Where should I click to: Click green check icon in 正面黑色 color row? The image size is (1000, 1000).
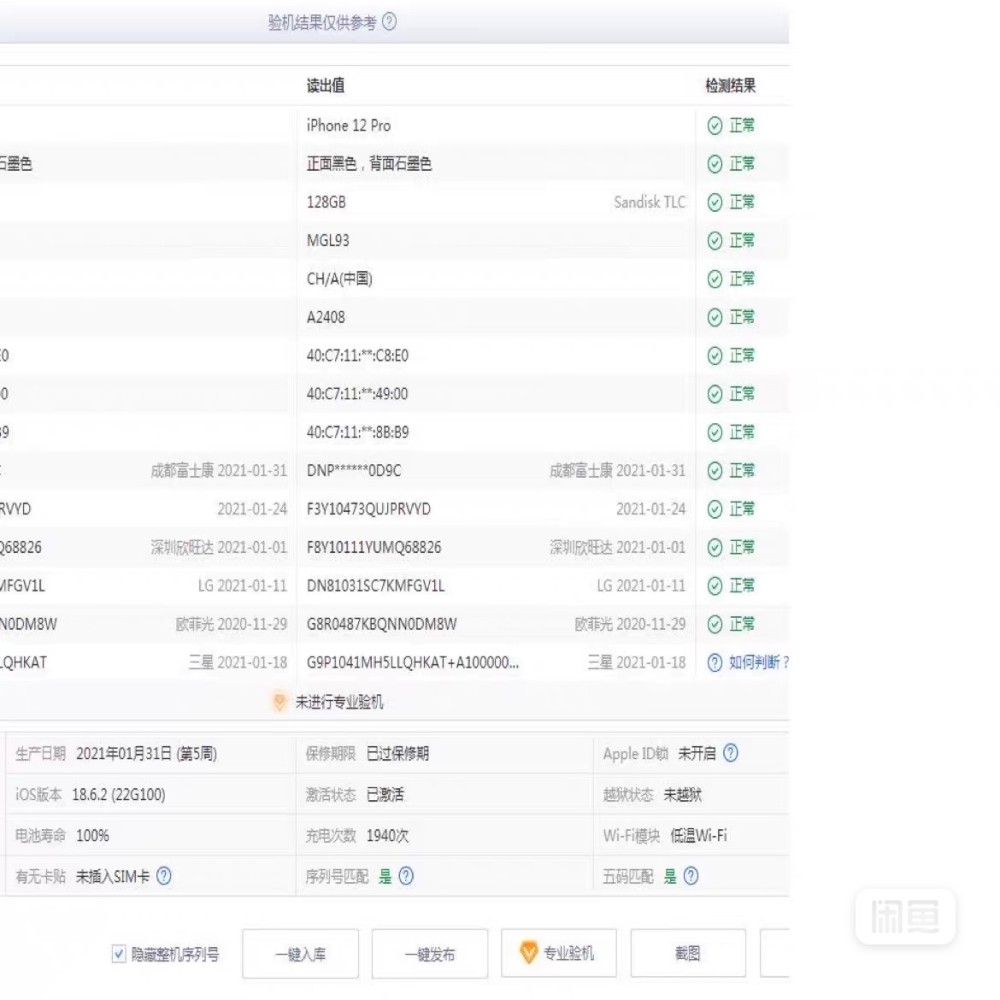[715, 164]
